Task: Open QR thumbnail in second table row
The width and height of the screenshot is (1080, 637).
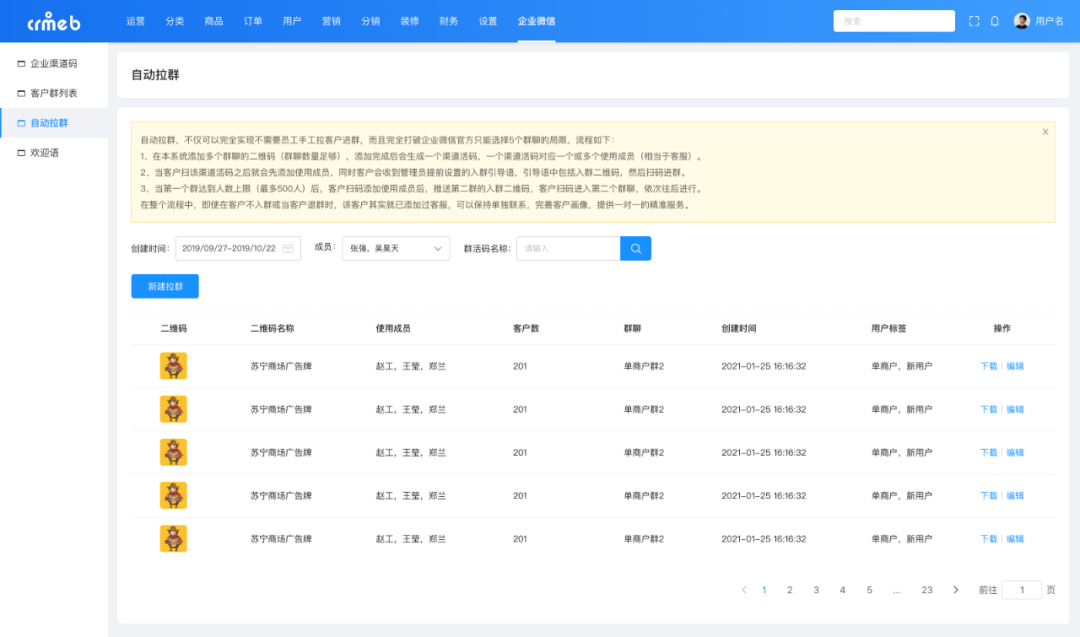Action: pos(174,409)
